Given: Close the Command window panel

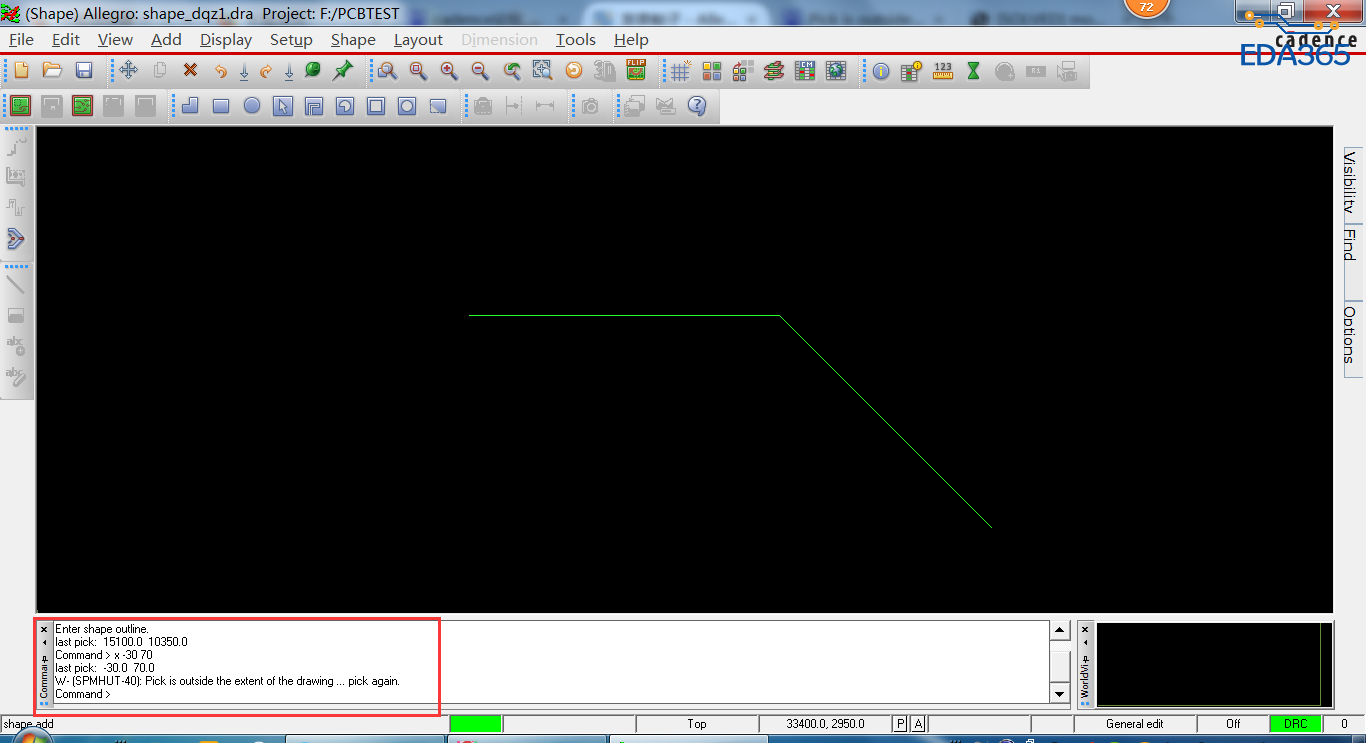Looking at the screenshot, I should point(44,630).
